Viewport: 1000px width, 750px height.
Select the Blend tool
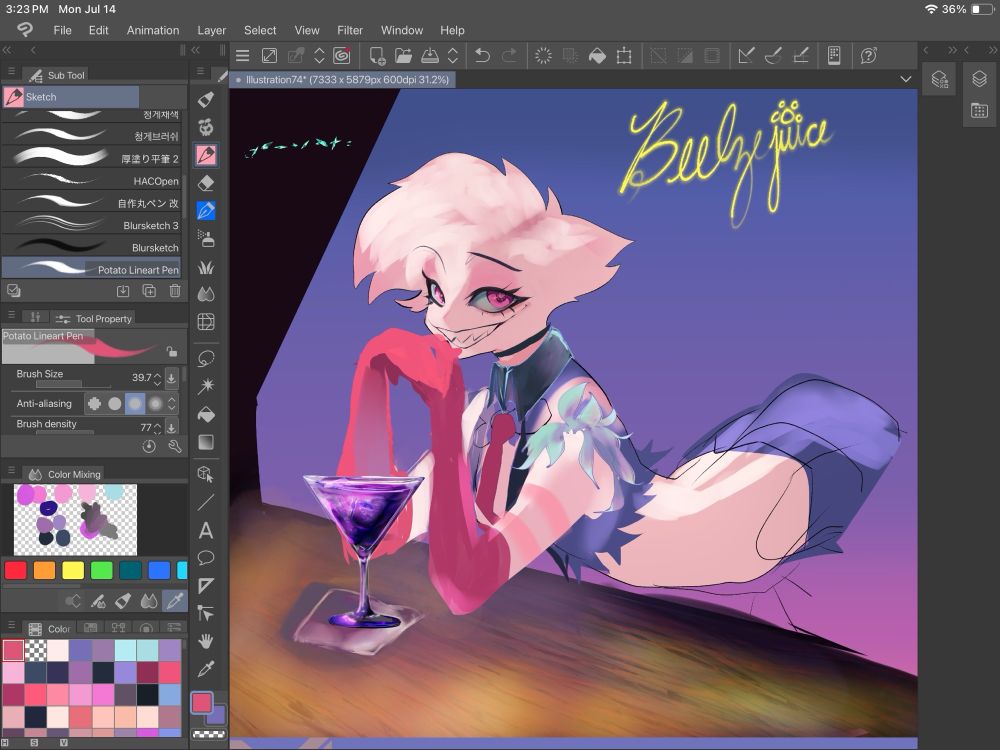(206, 294)
